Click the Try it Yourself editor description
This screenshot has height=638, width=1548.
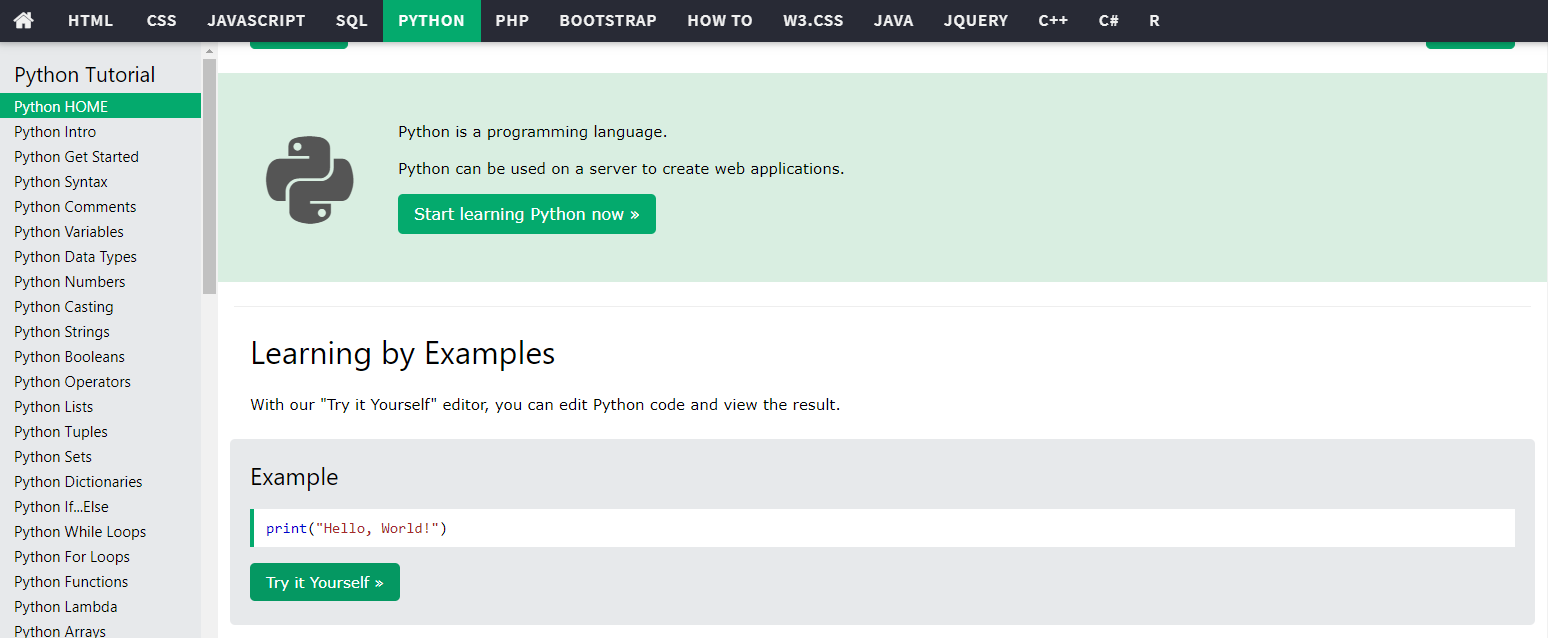[545, 405]
